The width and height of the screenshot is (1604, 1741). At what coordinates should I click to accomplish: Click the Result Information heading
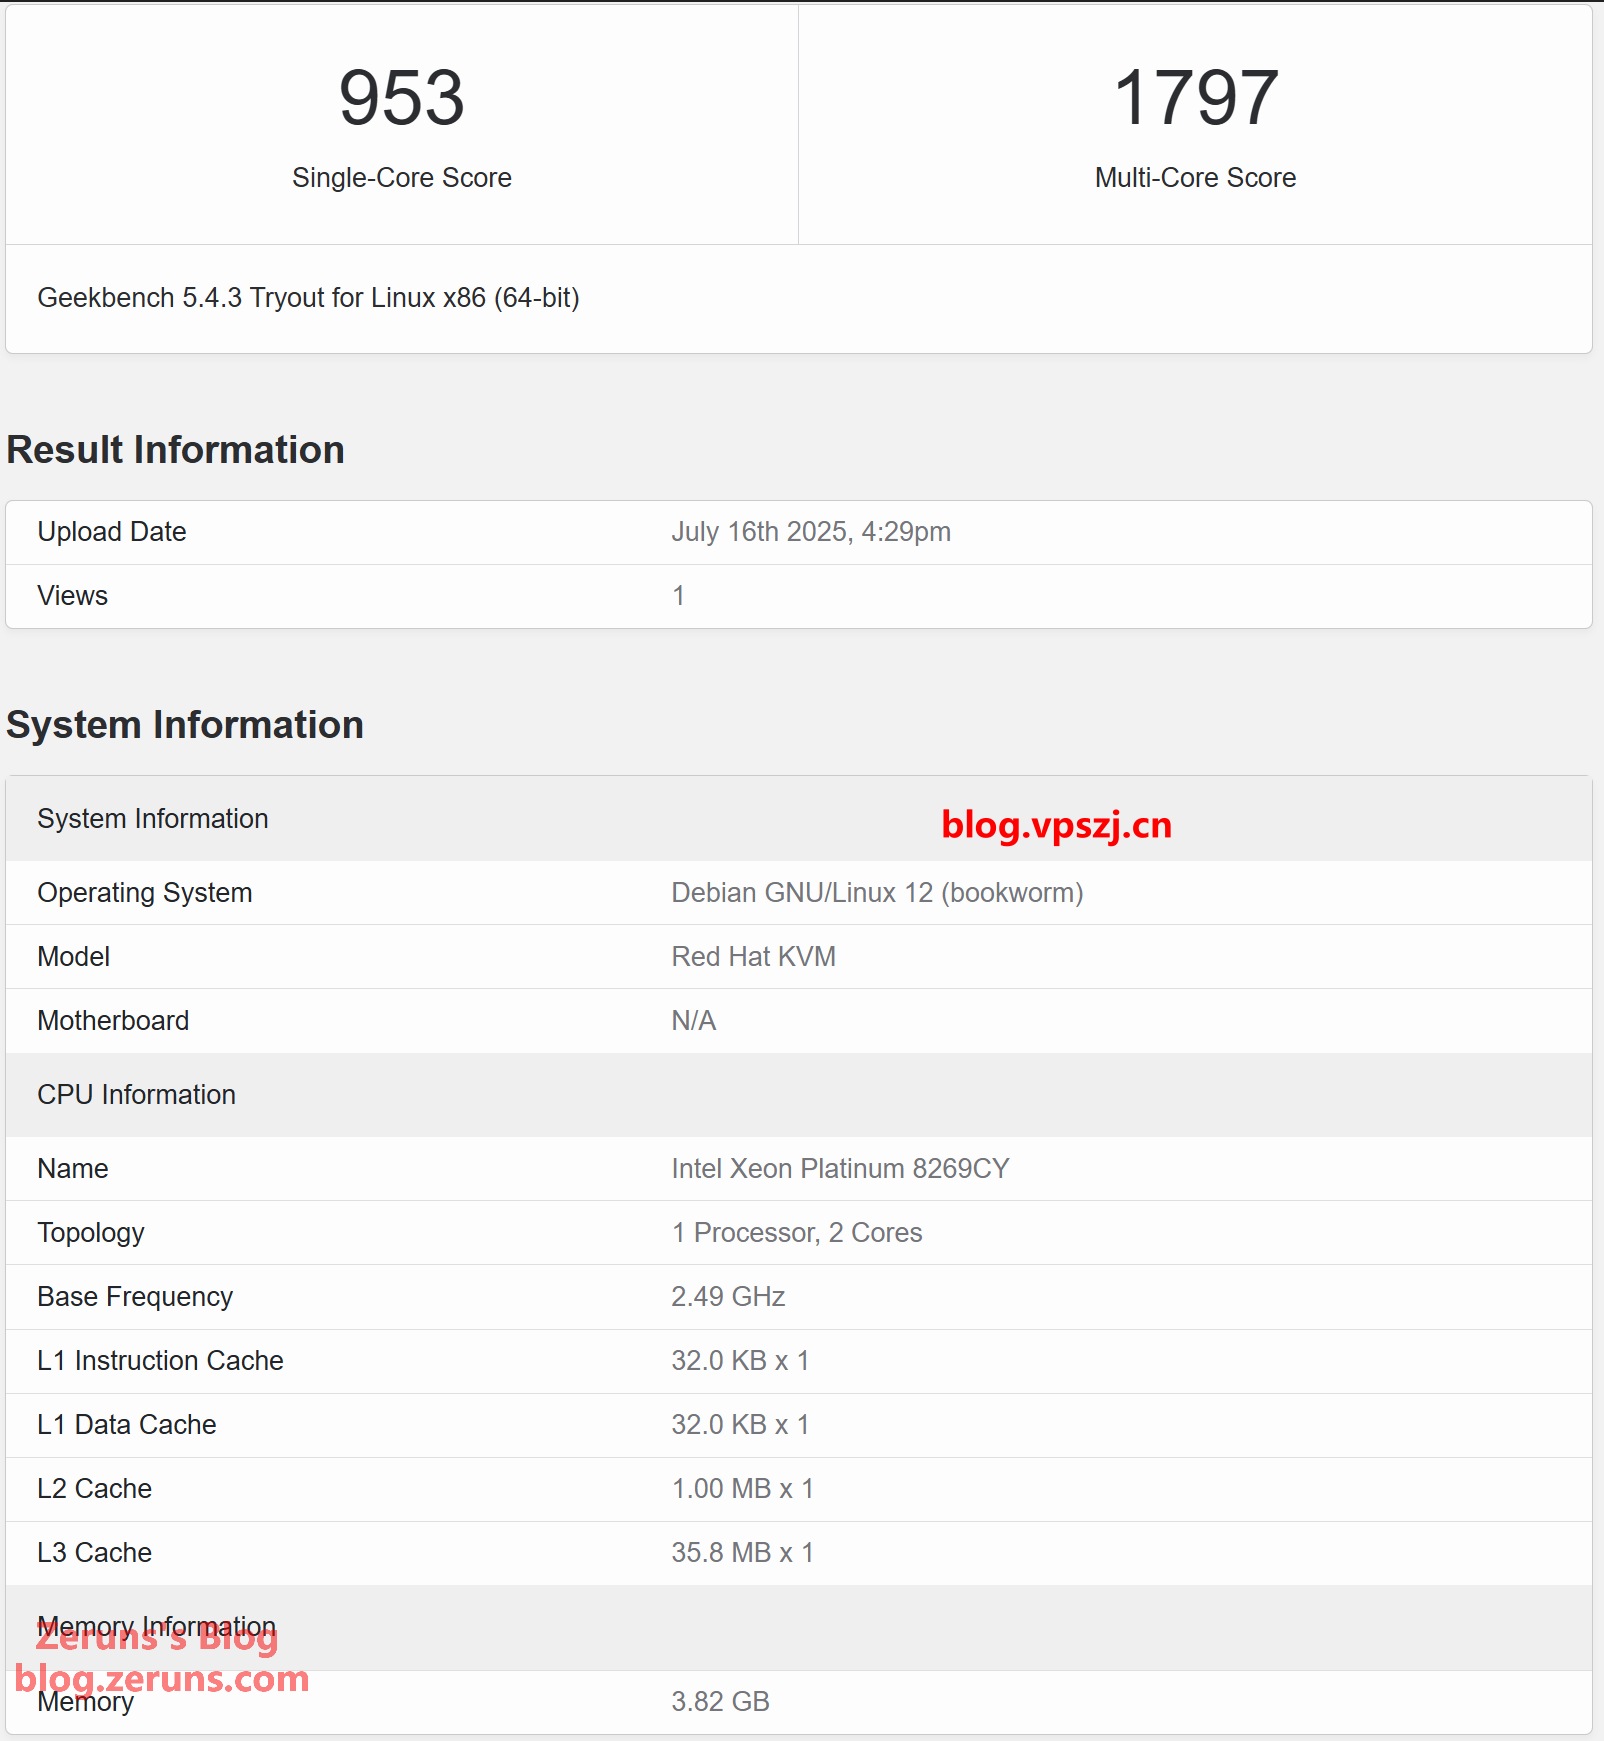(x=175, y=450)
